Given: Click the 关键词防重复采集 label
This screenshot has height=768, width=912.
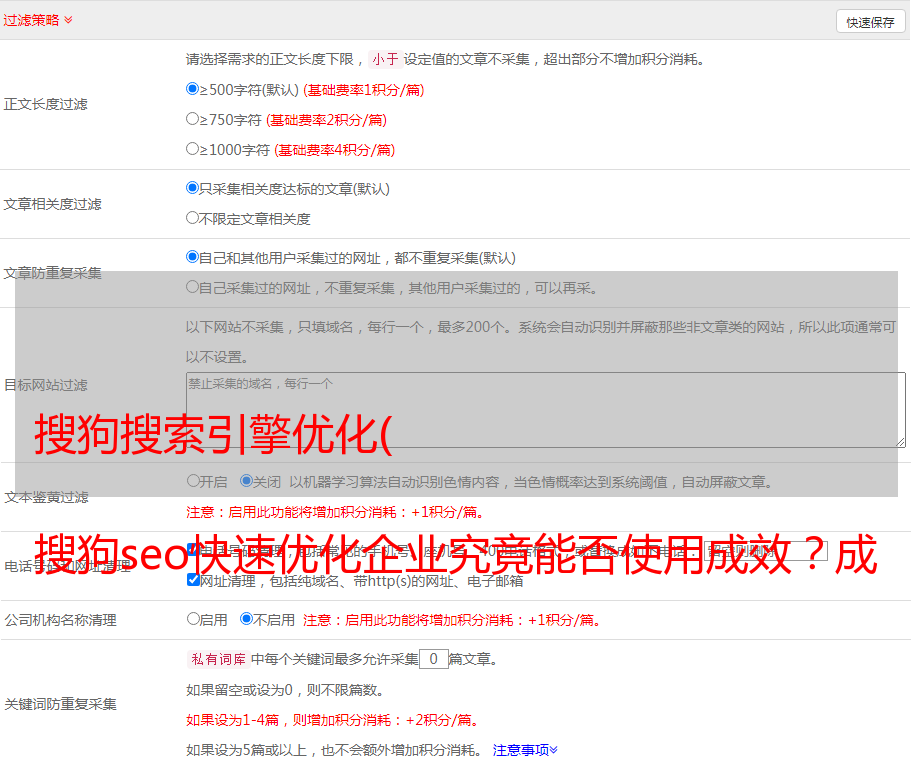Looking at the screenshot, I should (x=60, y=704).
